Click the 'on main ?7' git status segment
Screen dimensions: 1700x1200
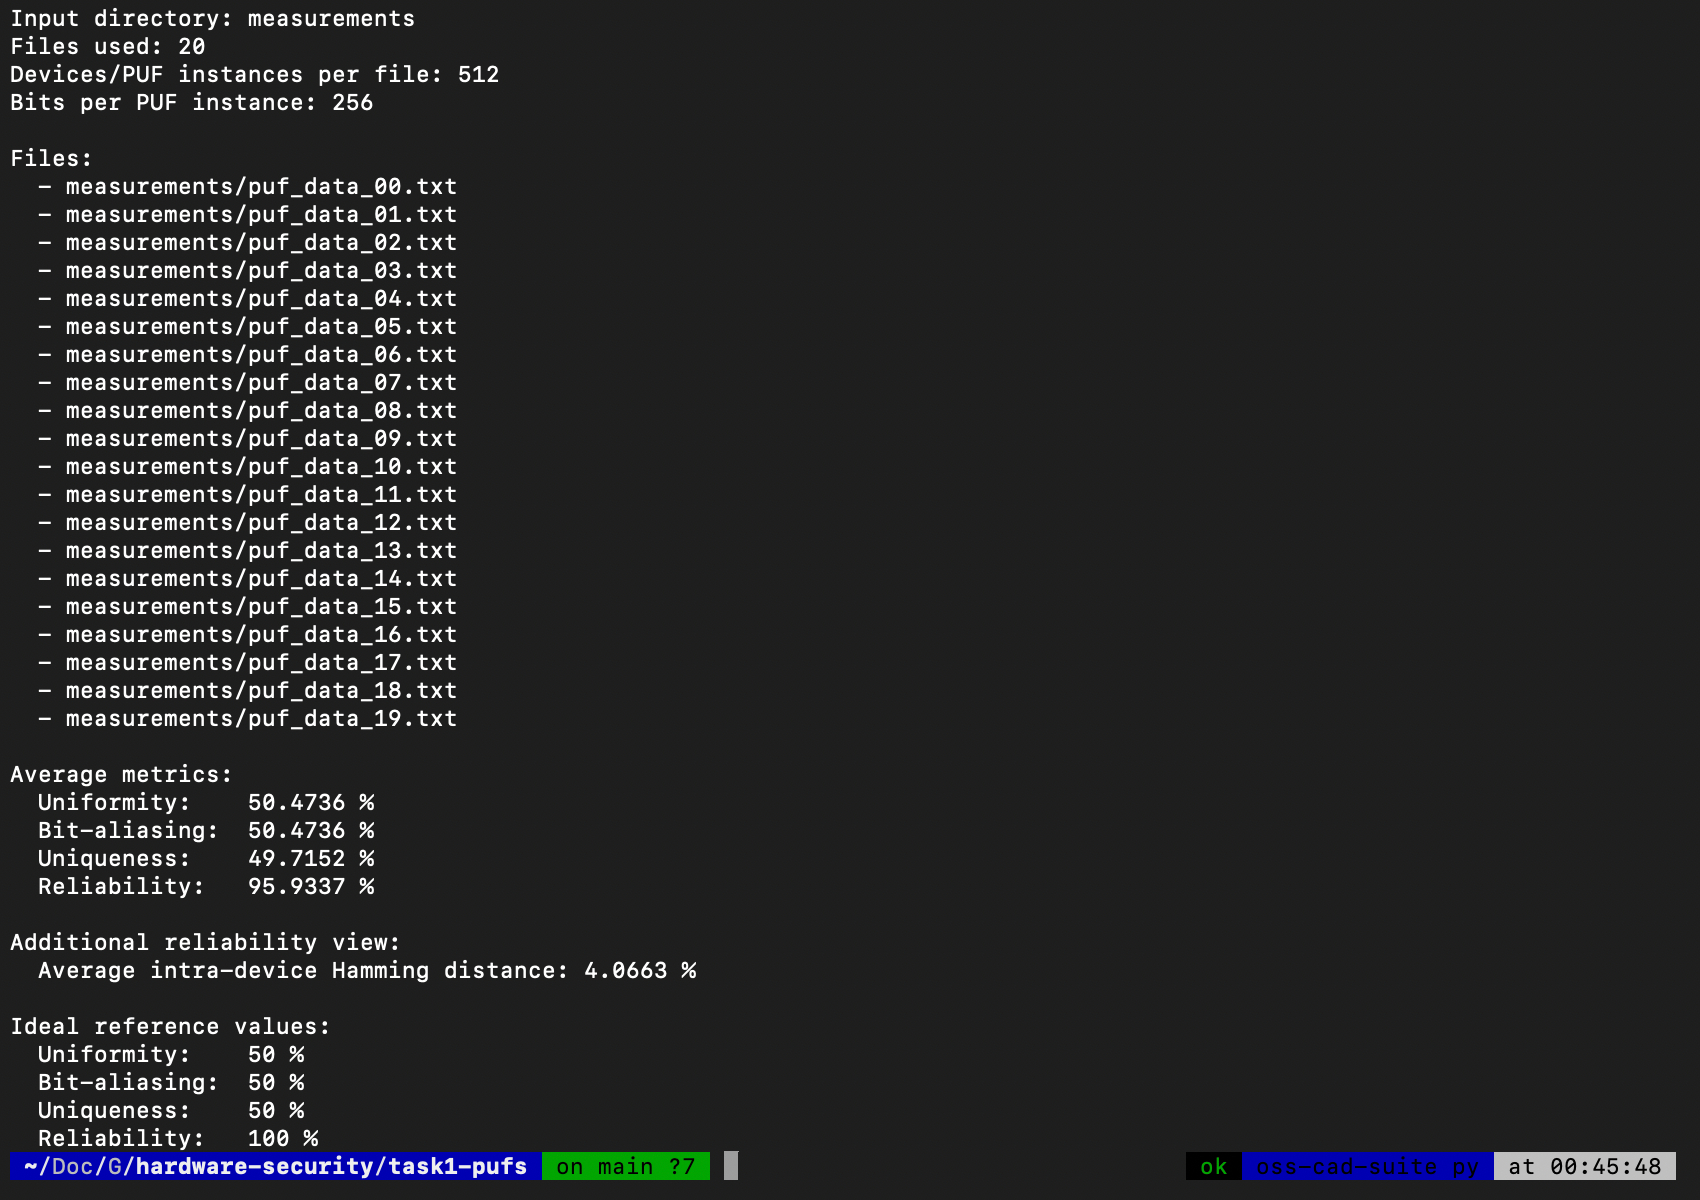tap(626, 1167)
